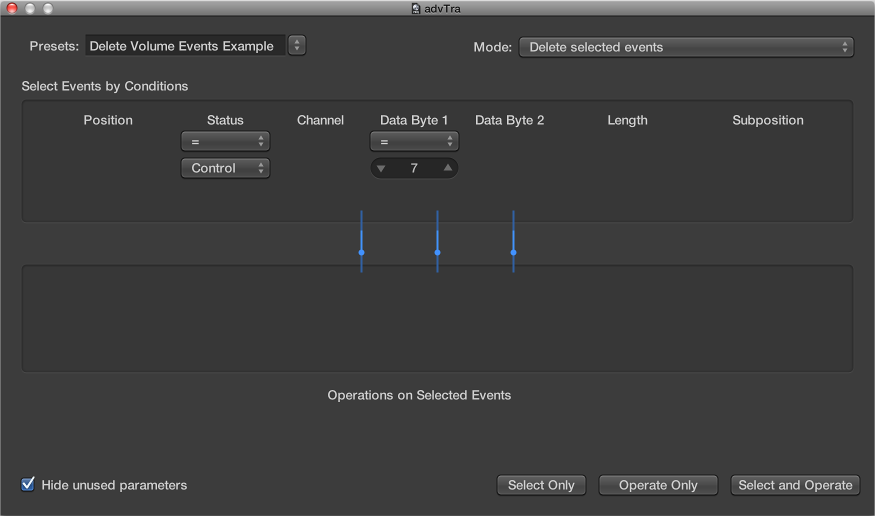
Task: Click the Operate Only button
Action: (x=658, y=485)
